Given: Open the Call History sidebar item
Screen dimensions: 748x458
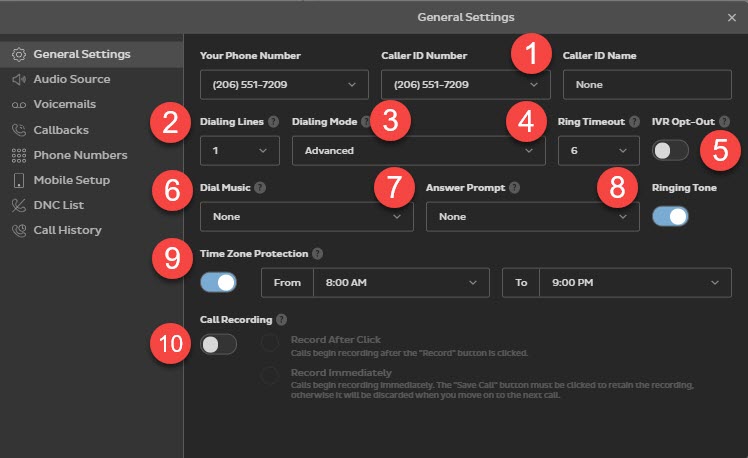Looking at the screenshot, I should pyautogui.click(x=67, y=230).
